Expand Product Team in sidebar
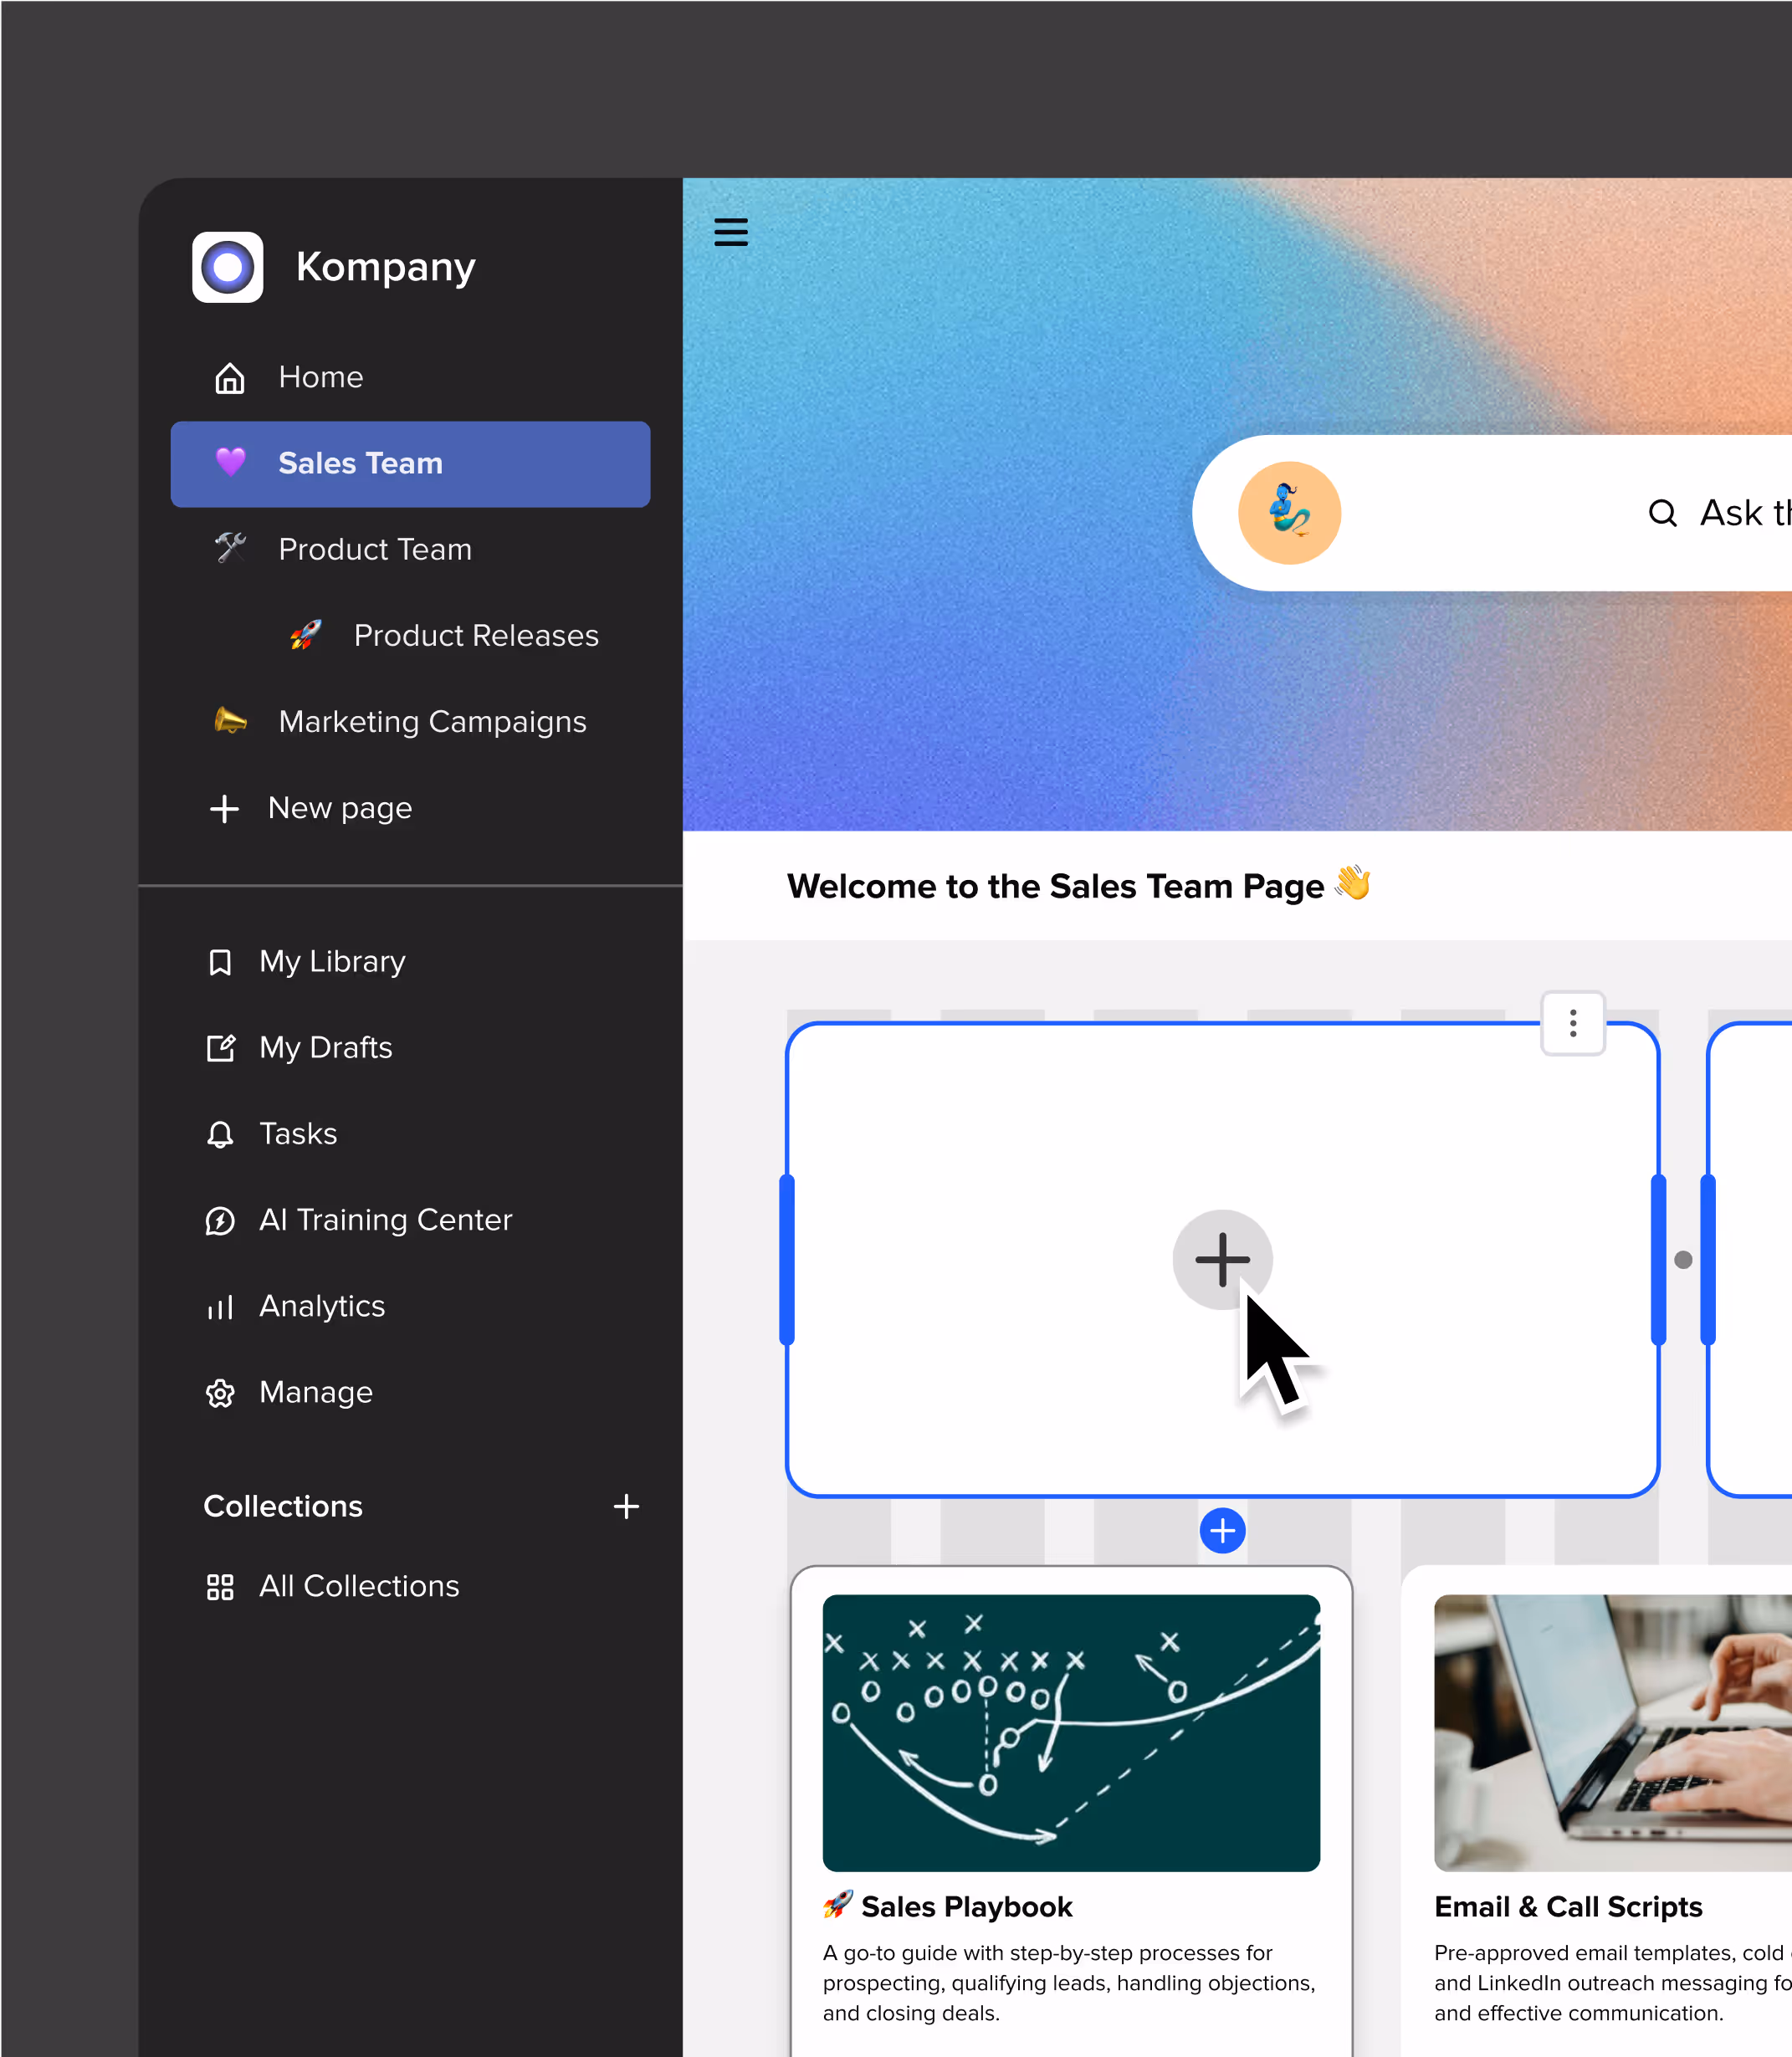The image size is (1792, 2057). (374, 549)
